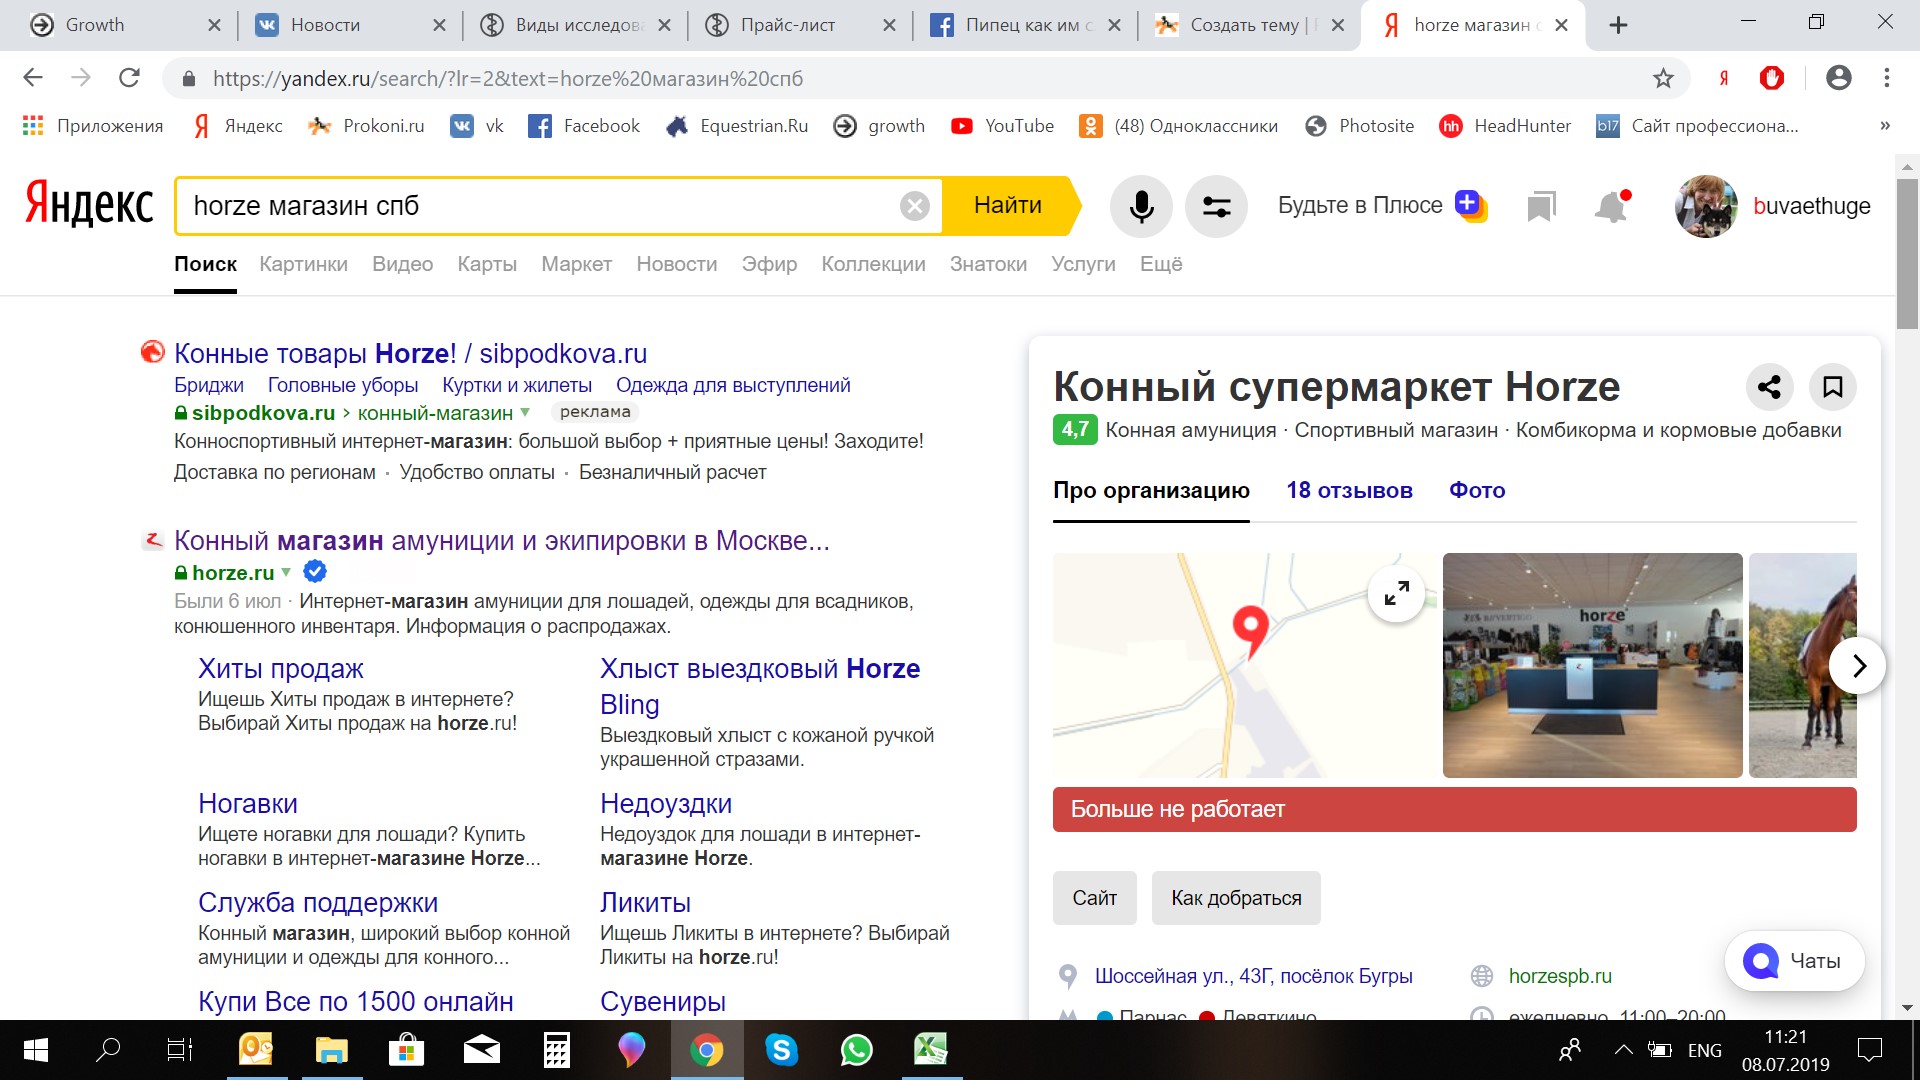Open Chrome menu three dots
The width and height of the screenshot is (1920, 1080).
pos(1886,78)
